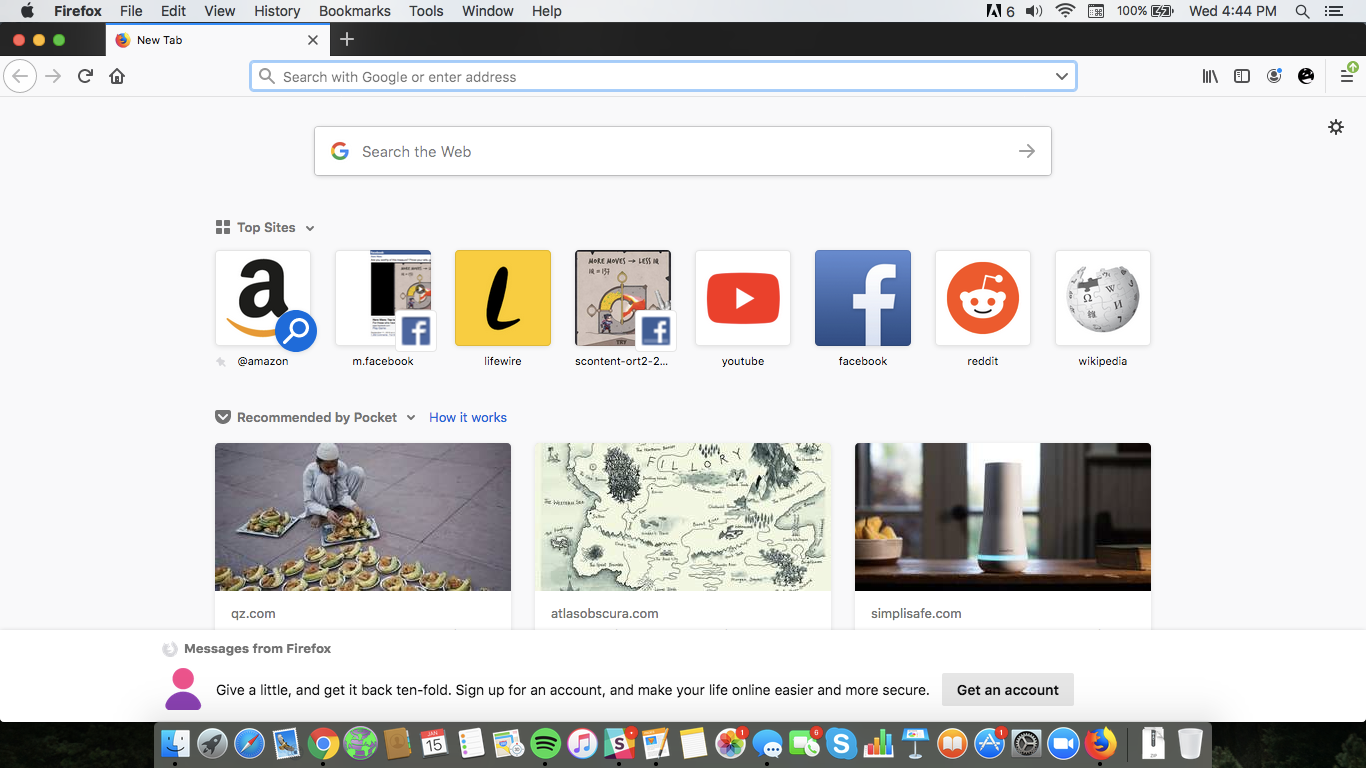This screenshot has height=768, width=1366.
Task: Open the simplisafe.com sponsored story
Action: tap(1003, 536)
